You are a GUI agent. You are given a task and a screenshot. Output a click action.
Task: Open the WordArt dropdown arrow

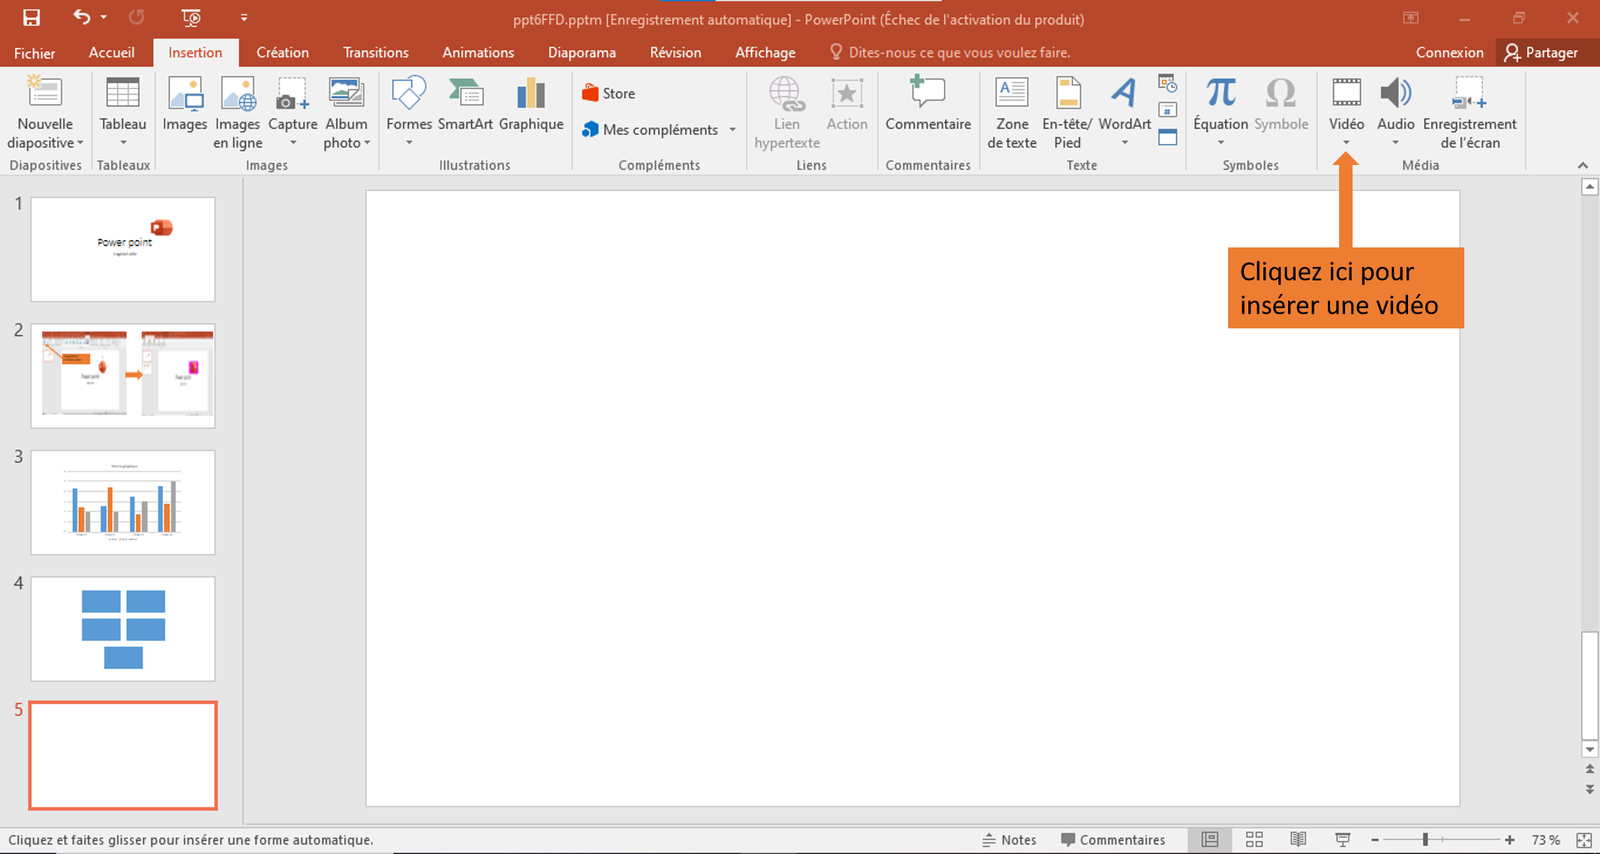pos(1125,143)
